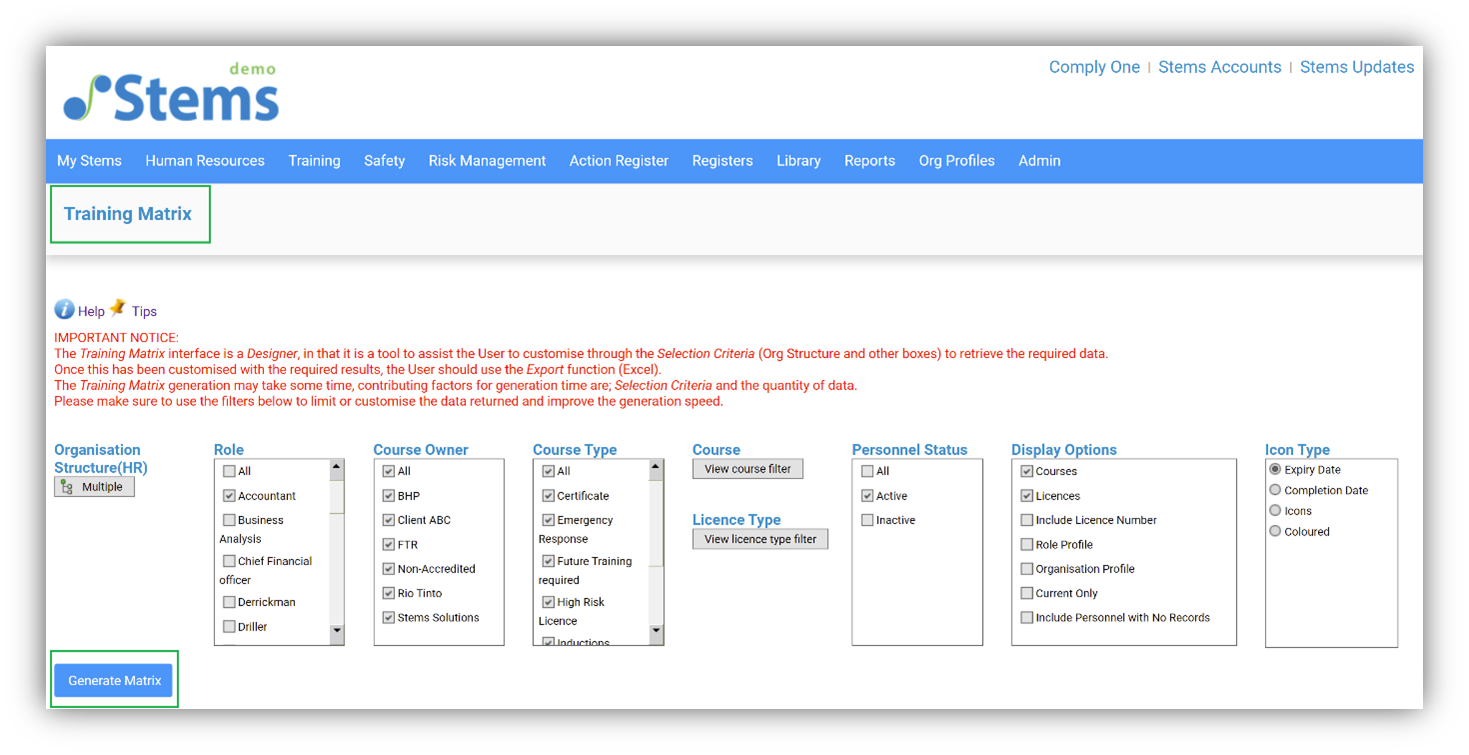
Task: Open the Reports menu
Action: (x=869, y=161)
